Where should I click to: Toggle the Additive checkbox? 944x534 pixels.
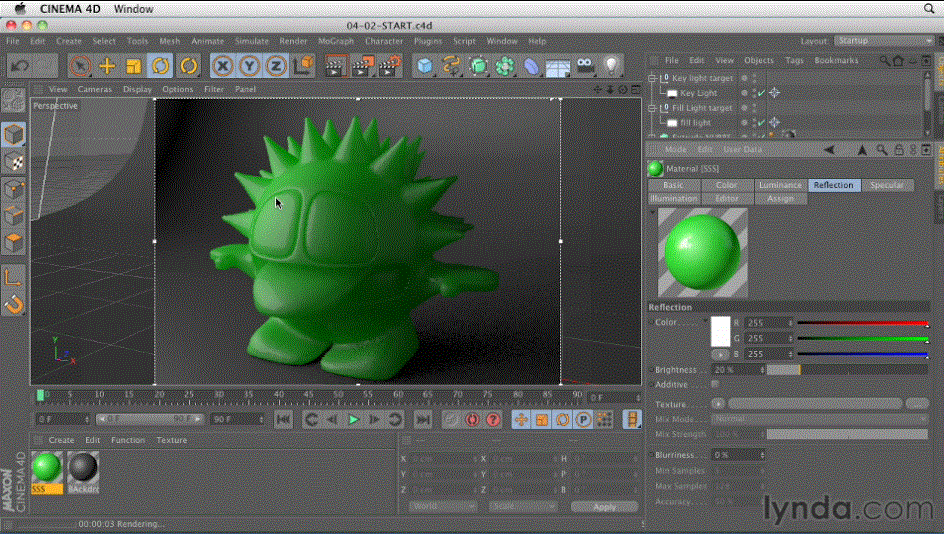715,384
